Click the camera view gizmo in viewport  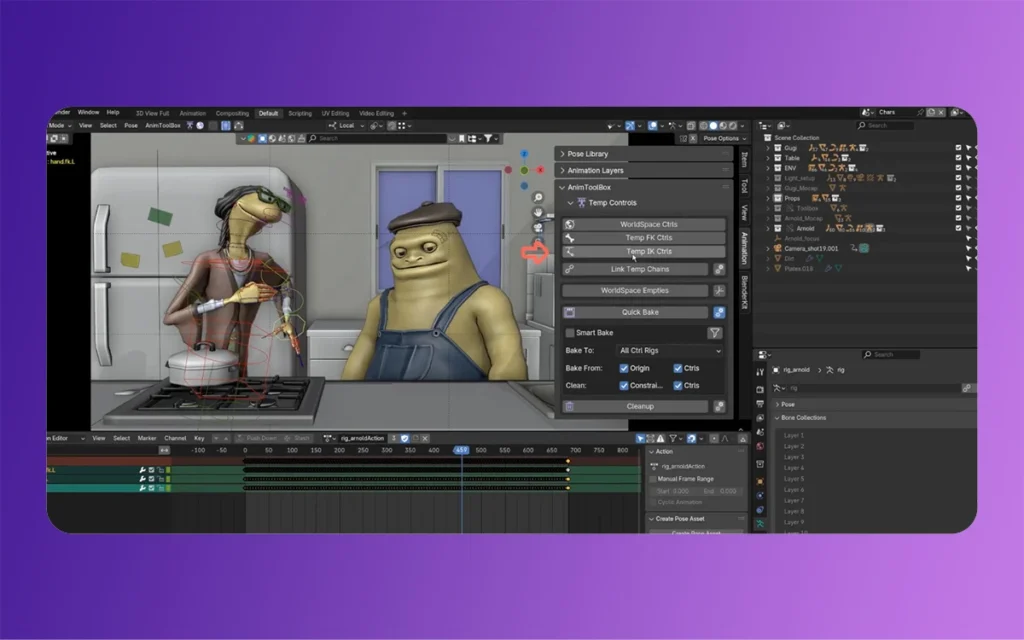[538, 227]
